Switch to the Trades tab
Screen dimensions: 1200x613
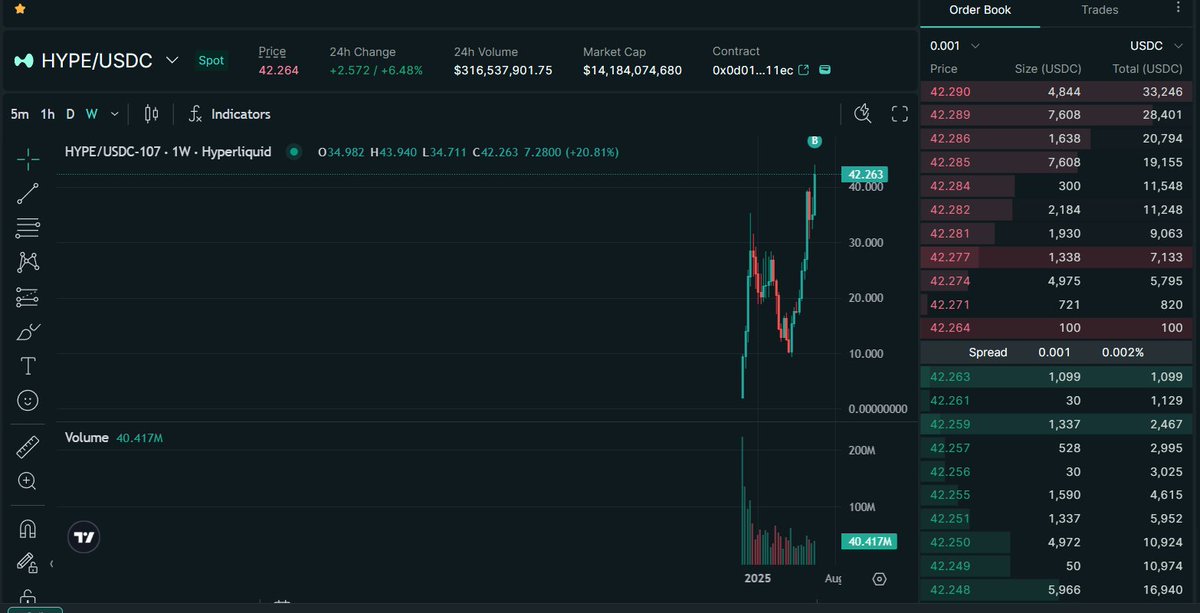1099,10
